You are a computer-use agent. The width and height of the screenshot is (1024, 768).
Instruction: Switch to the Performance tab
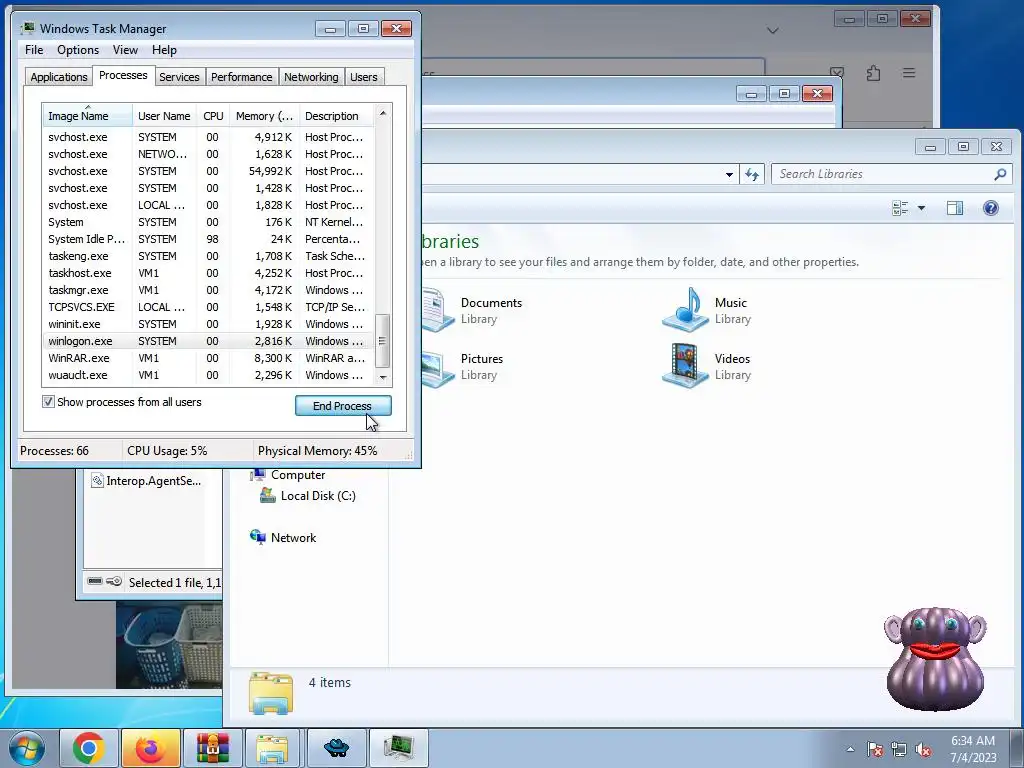241,77
